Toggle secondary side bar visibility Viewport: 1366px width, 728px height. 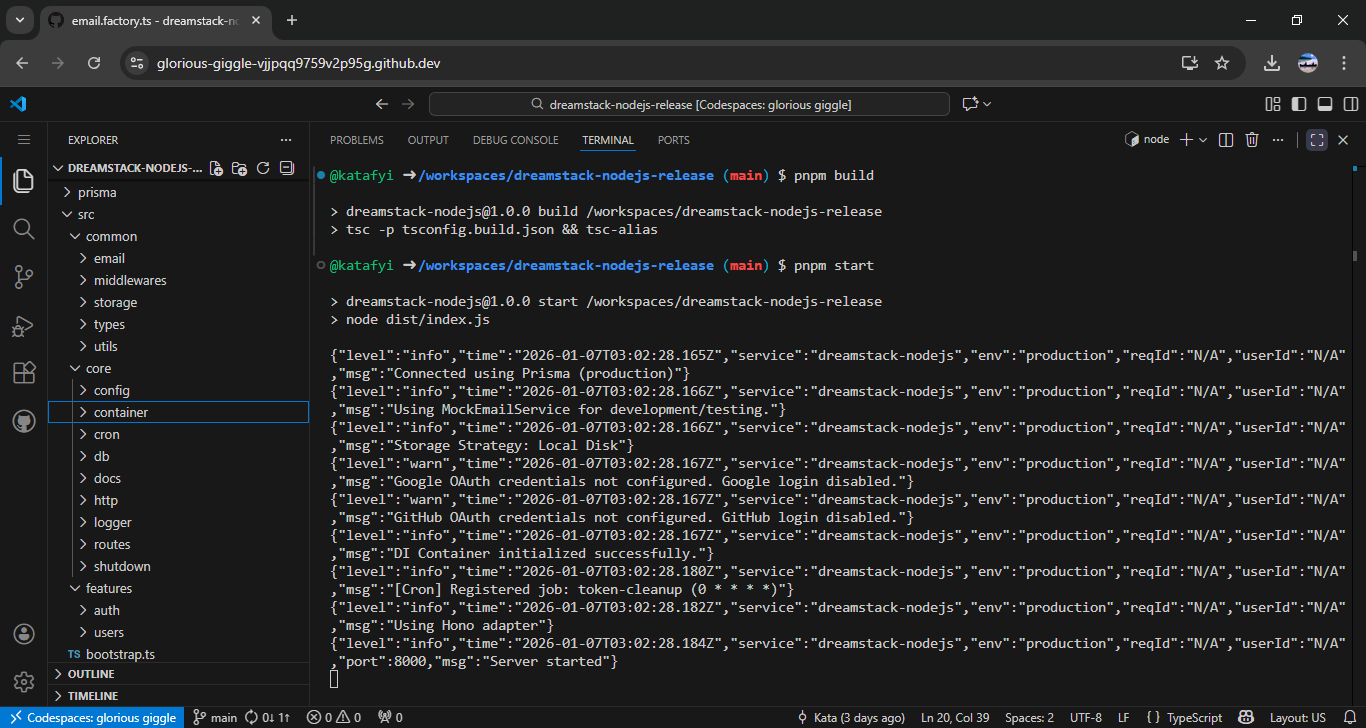1351,104
